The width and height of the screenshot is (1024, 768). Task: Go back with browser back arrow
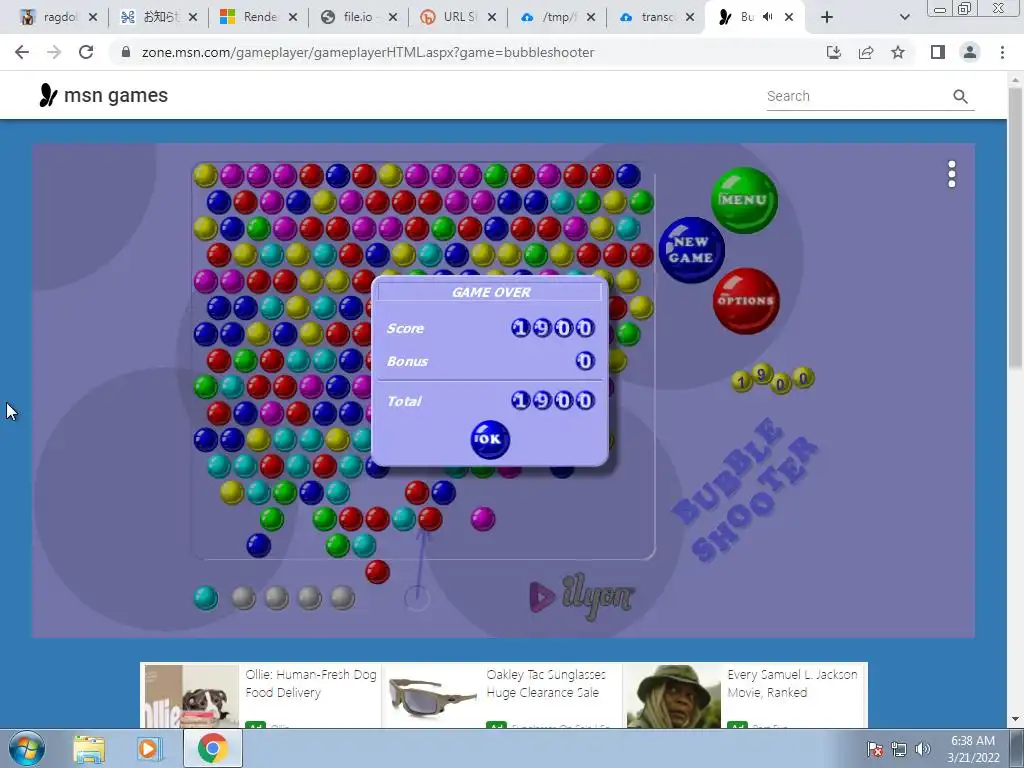point(22,52)
